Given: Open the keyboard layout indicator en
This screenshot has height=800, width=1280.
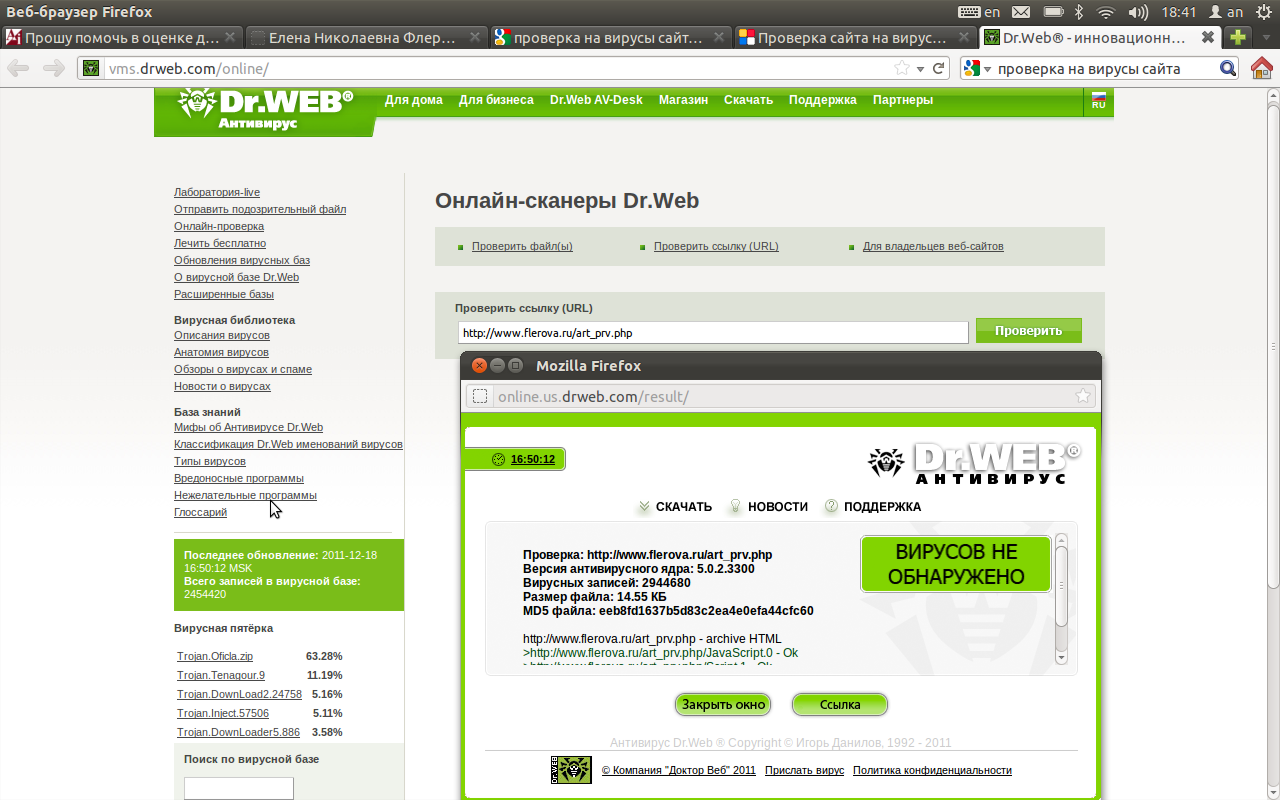Looking at the screenshot, I should pos(979,12).
